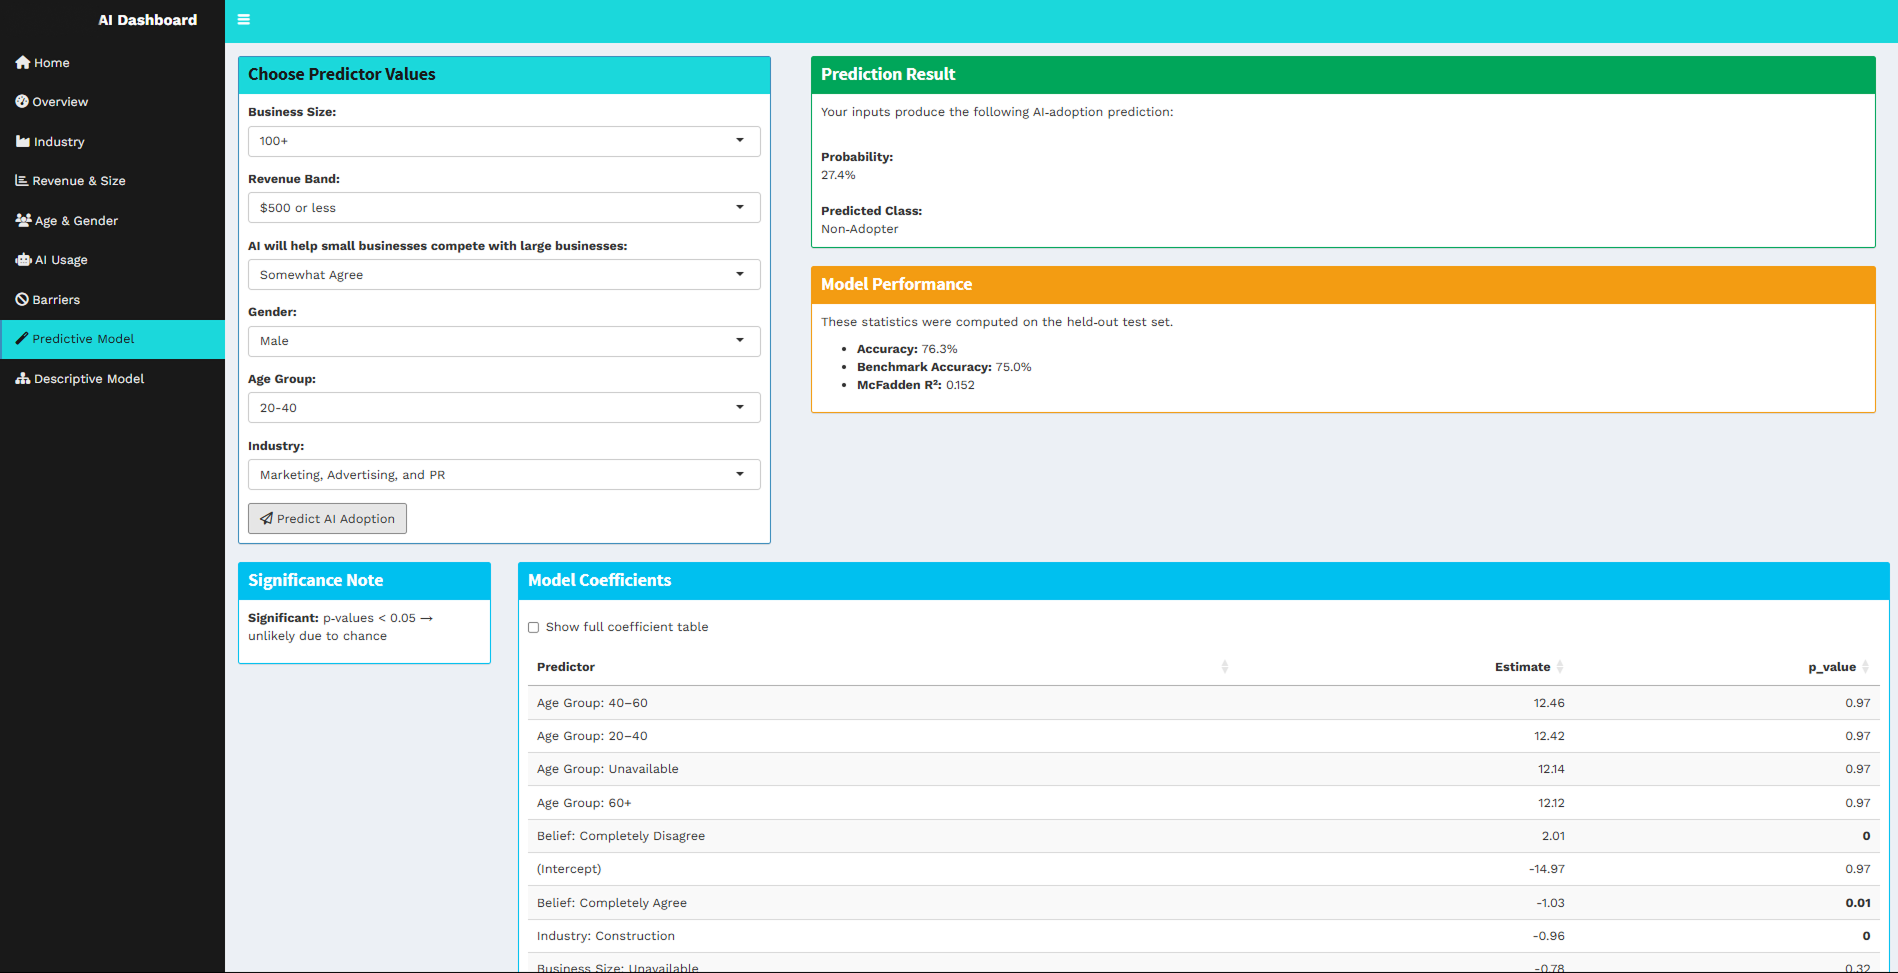
Task: Click the Prediction Result header
Action: [888, 73]
